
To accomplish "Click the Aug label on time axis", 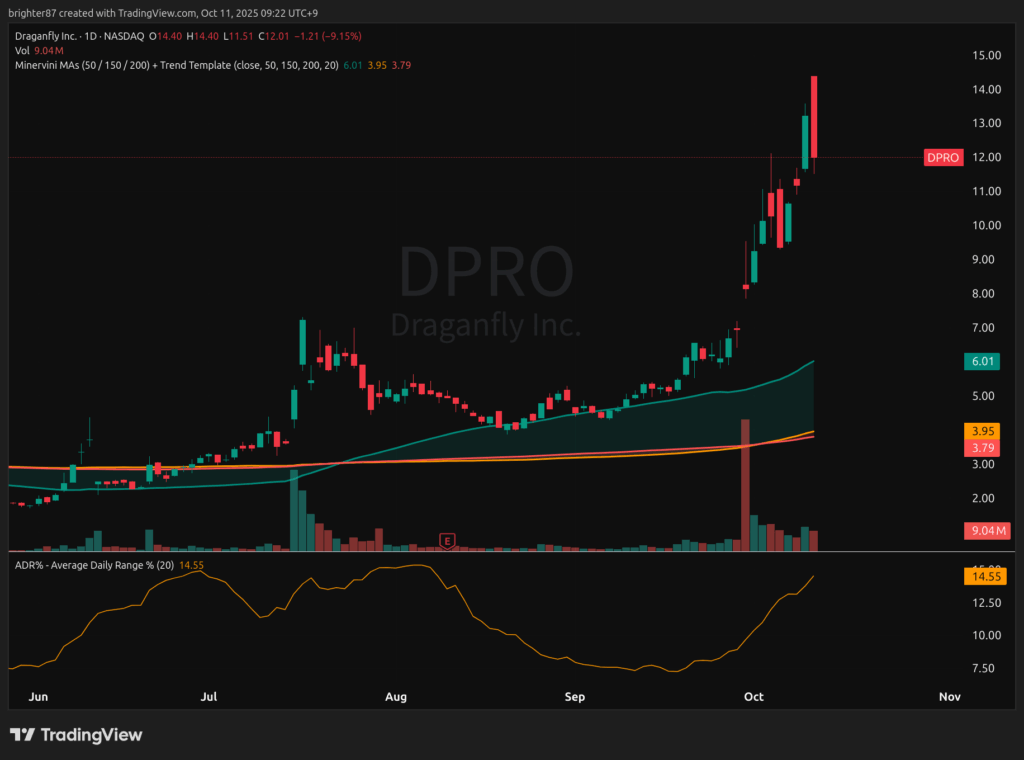I will [396, 697].
